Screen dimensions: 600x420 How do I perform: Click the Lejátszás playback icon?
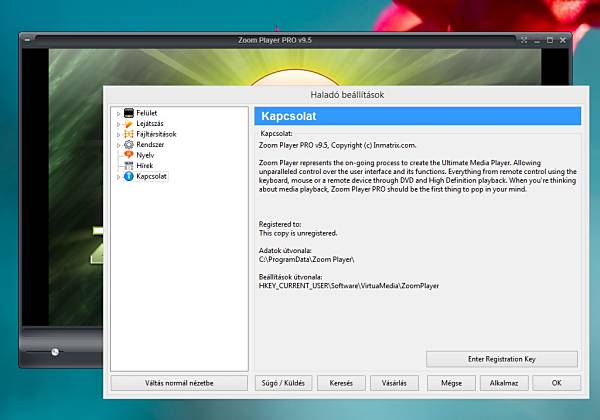pyautogui.click(x=129, y=123)
